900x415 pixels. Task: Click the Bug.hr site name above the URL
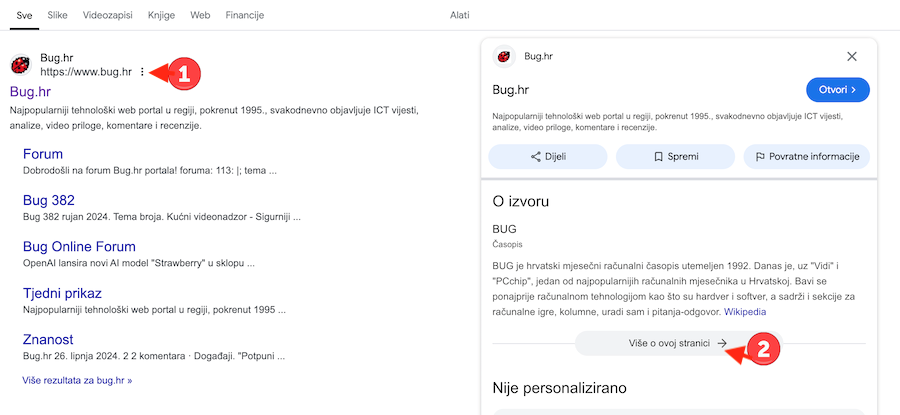click(56, 58)
